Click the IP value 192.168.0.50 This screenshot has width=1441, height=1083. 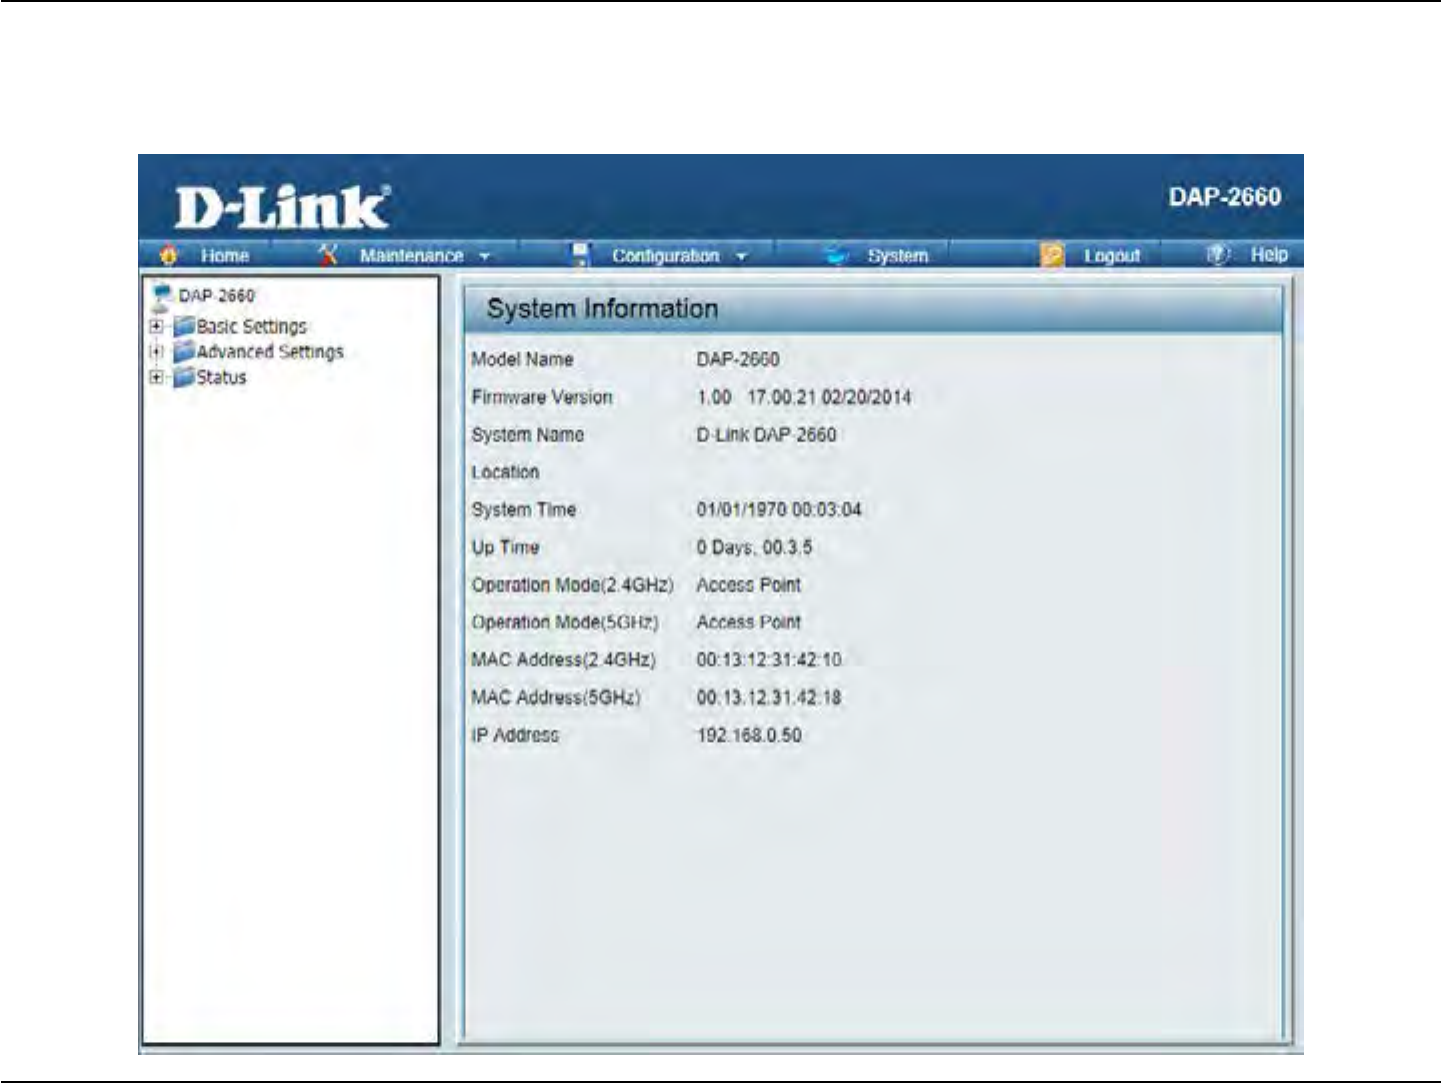749,735
